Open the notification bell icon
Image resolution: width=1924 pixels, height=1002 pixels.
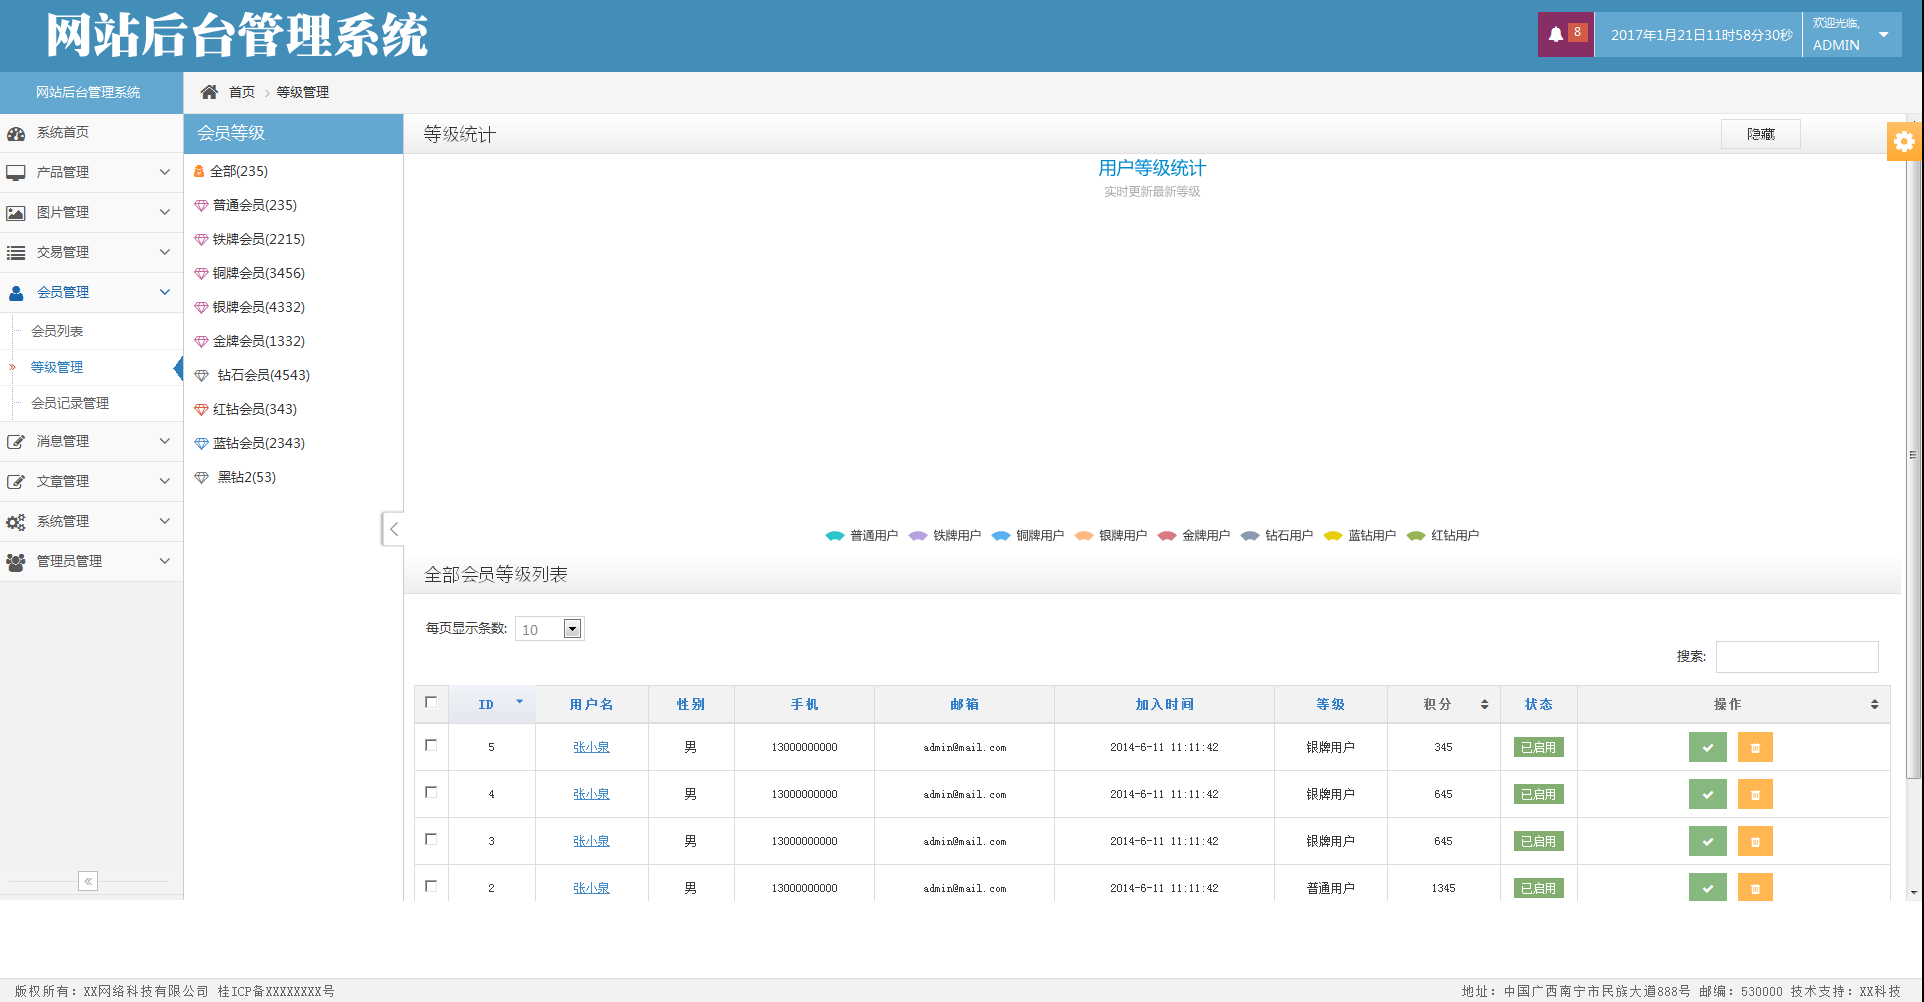[x=1556, y=34]
